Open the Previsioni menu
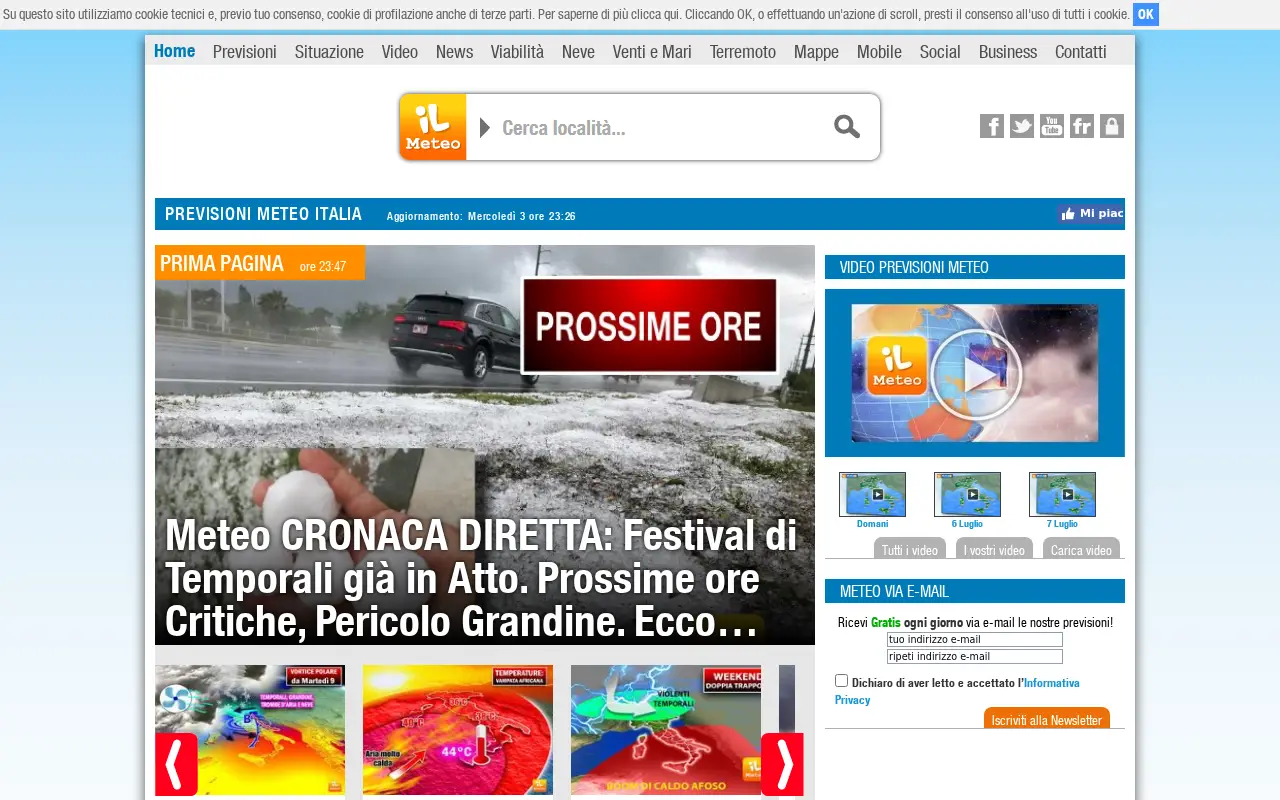1280x800 pixels. (x=245, y=52)
